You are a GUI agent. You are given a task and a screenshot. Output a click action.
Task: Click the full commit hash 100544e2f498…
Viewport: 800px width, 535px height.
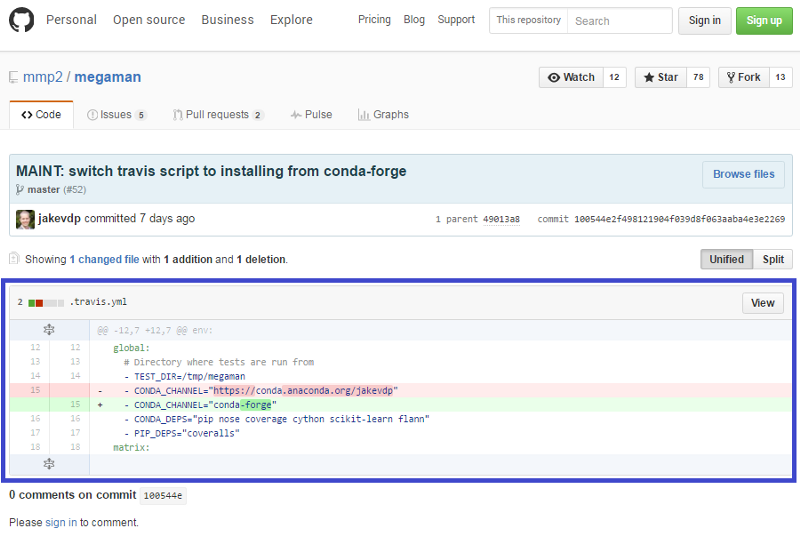(x=680, y=219)
